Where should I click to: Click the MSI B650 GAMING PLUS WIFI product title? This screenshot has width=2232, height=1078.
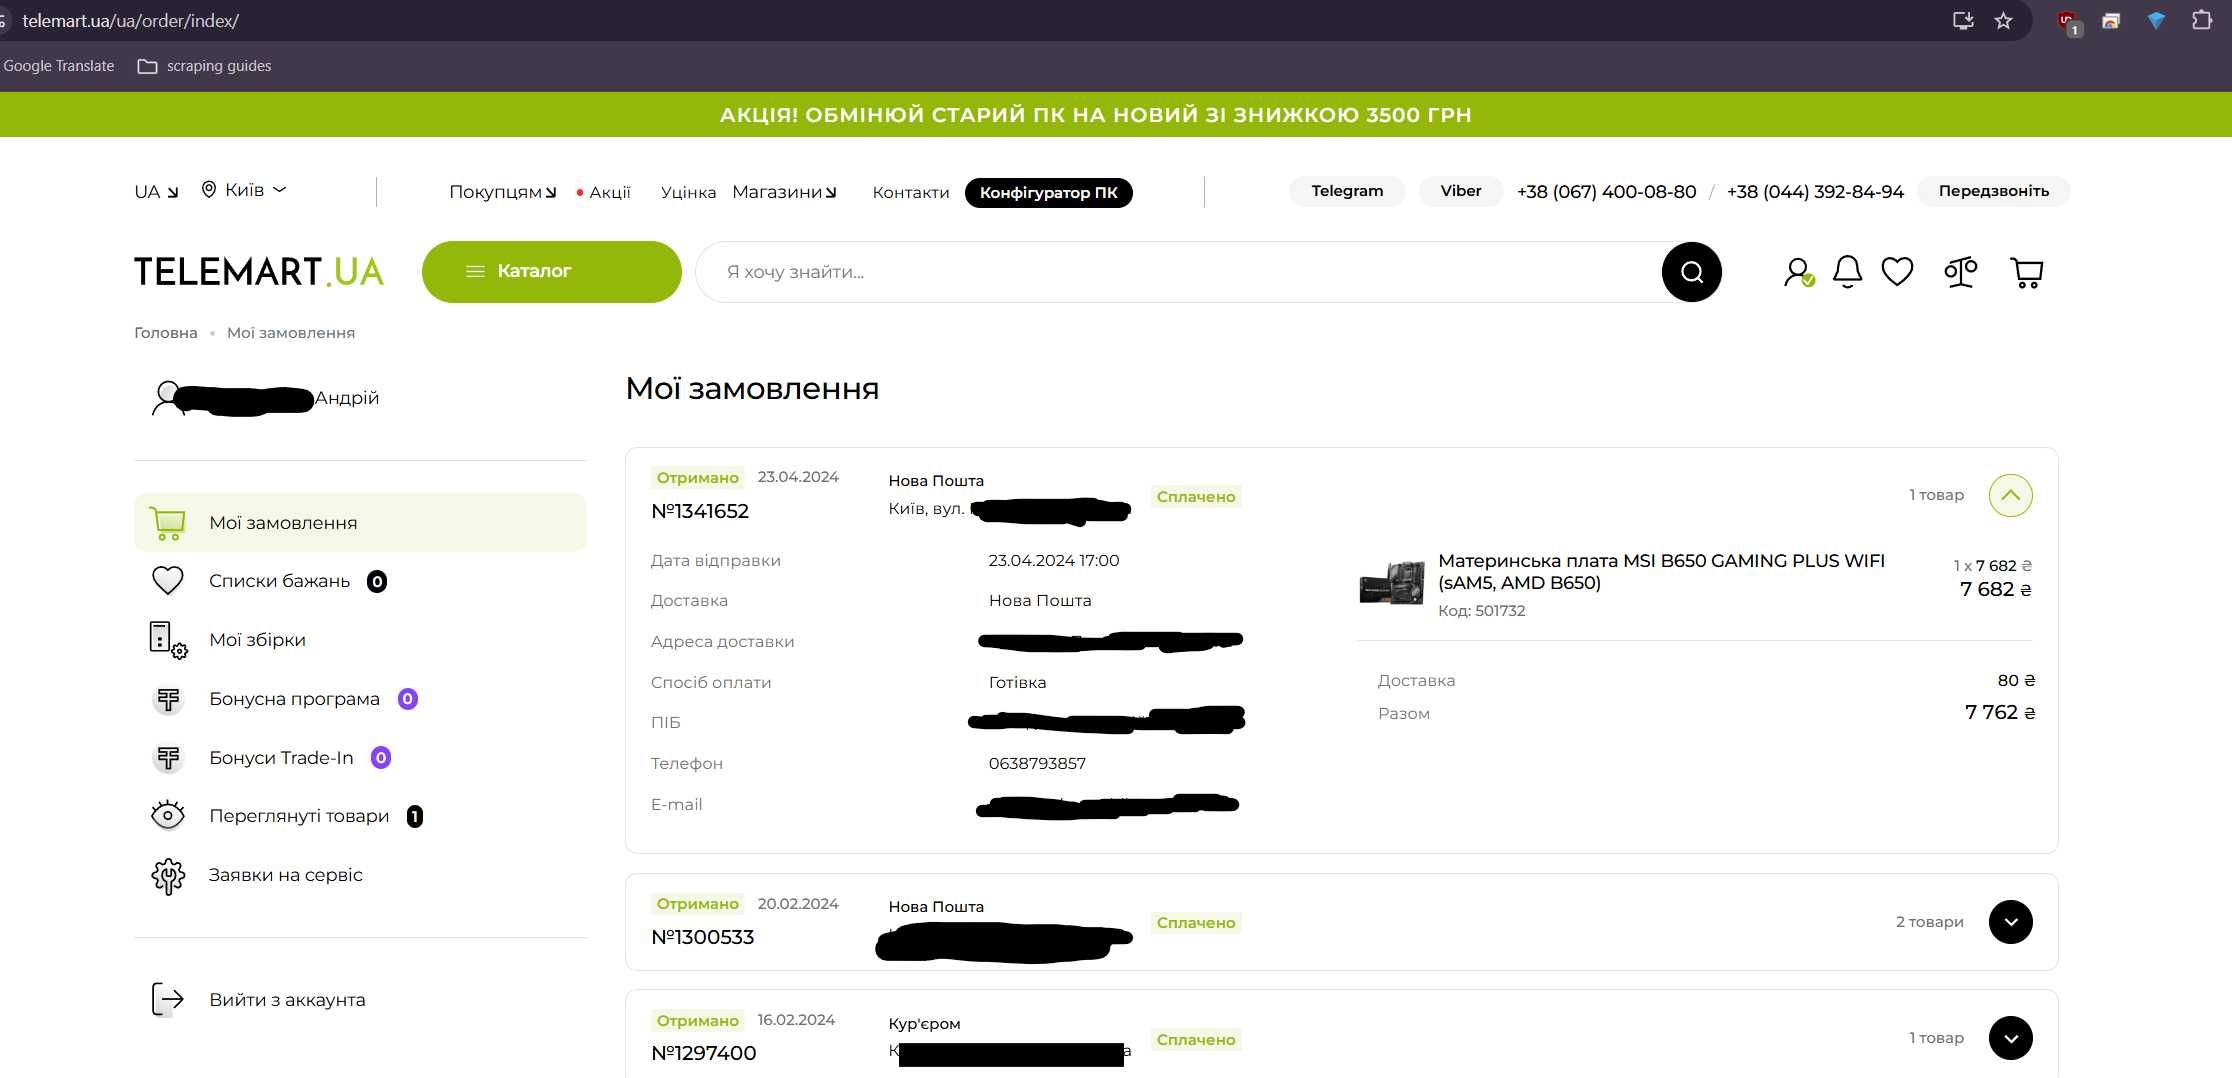(x=1661, y=572)
